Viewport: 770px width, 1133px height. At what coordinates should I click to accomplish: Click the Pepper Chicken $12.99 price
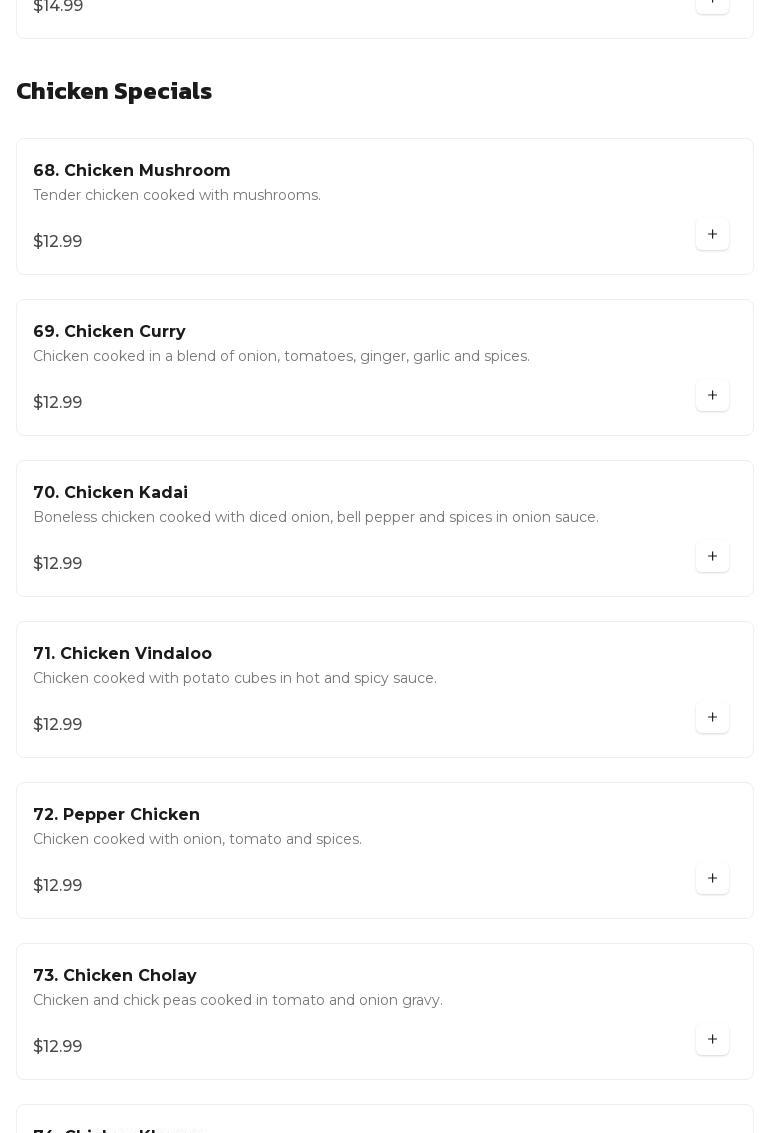coord(58,886)
